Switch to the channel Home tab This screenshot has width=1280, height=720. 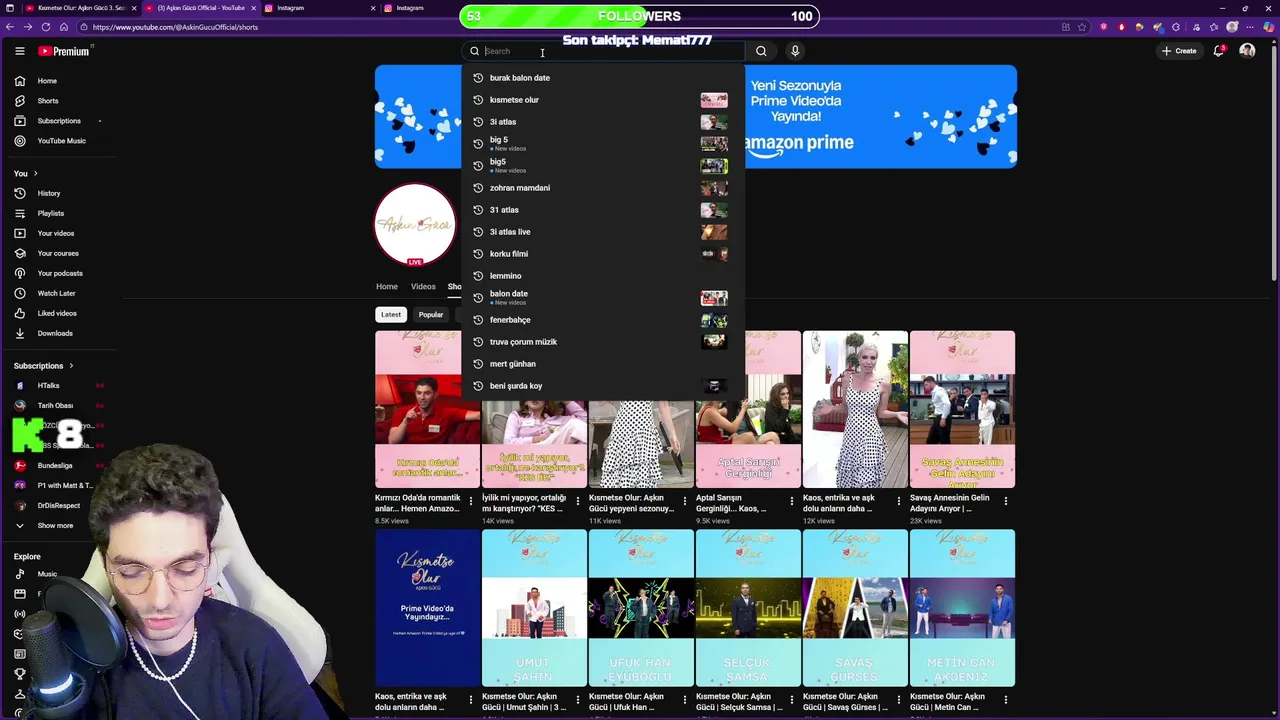click(x=387, y=287)
